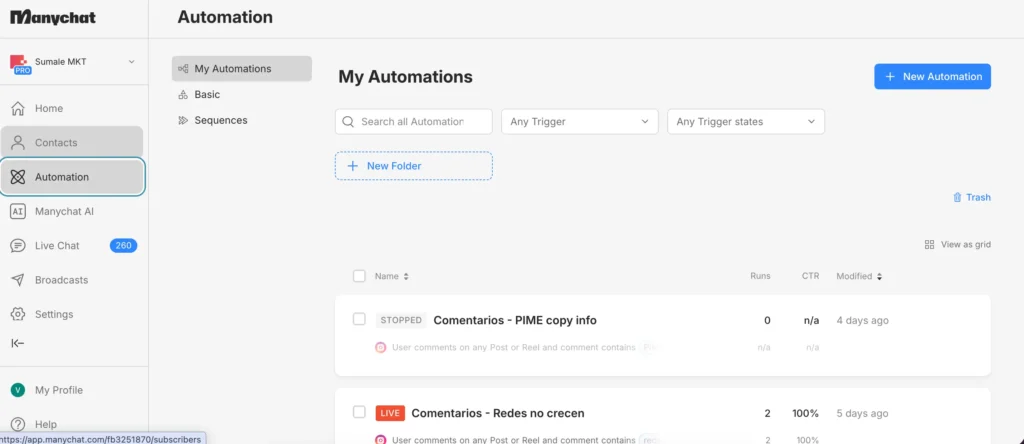The height and width of the screenshot is (444, 1024).
Task: Open My Profile
Action: coord(72,390)
